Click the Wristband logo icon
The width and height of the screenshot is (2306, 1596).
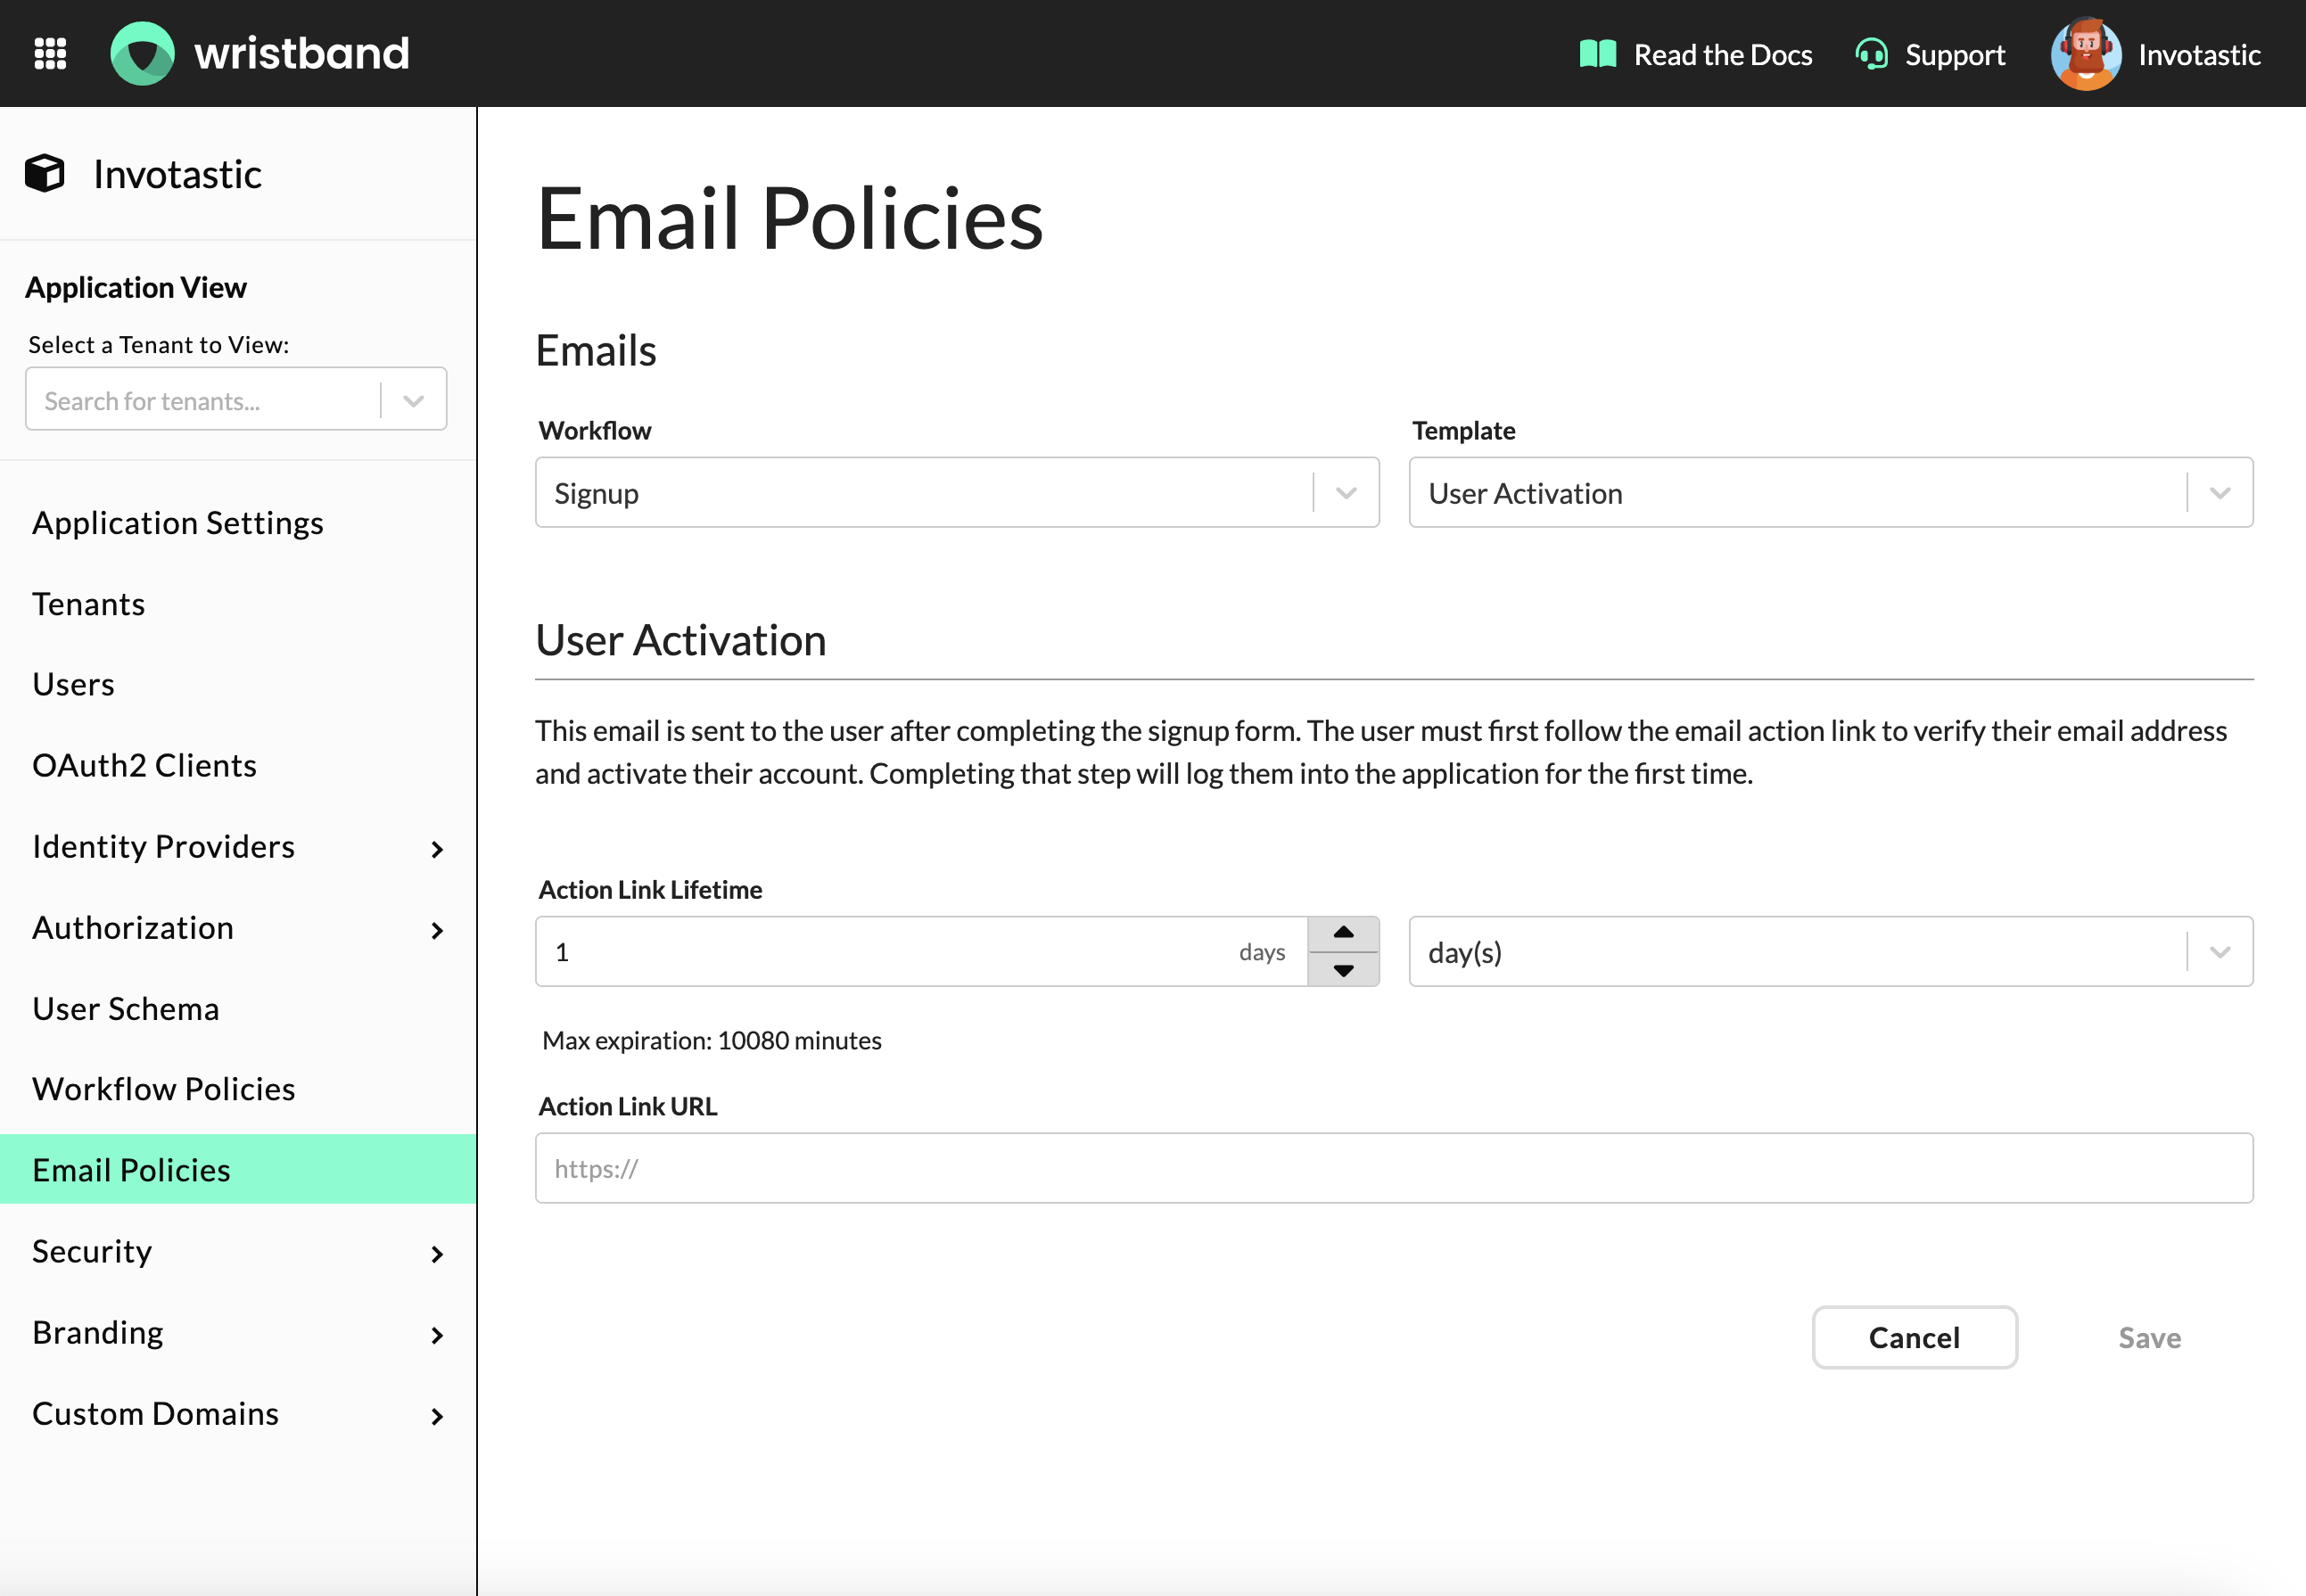pos(142,54)
